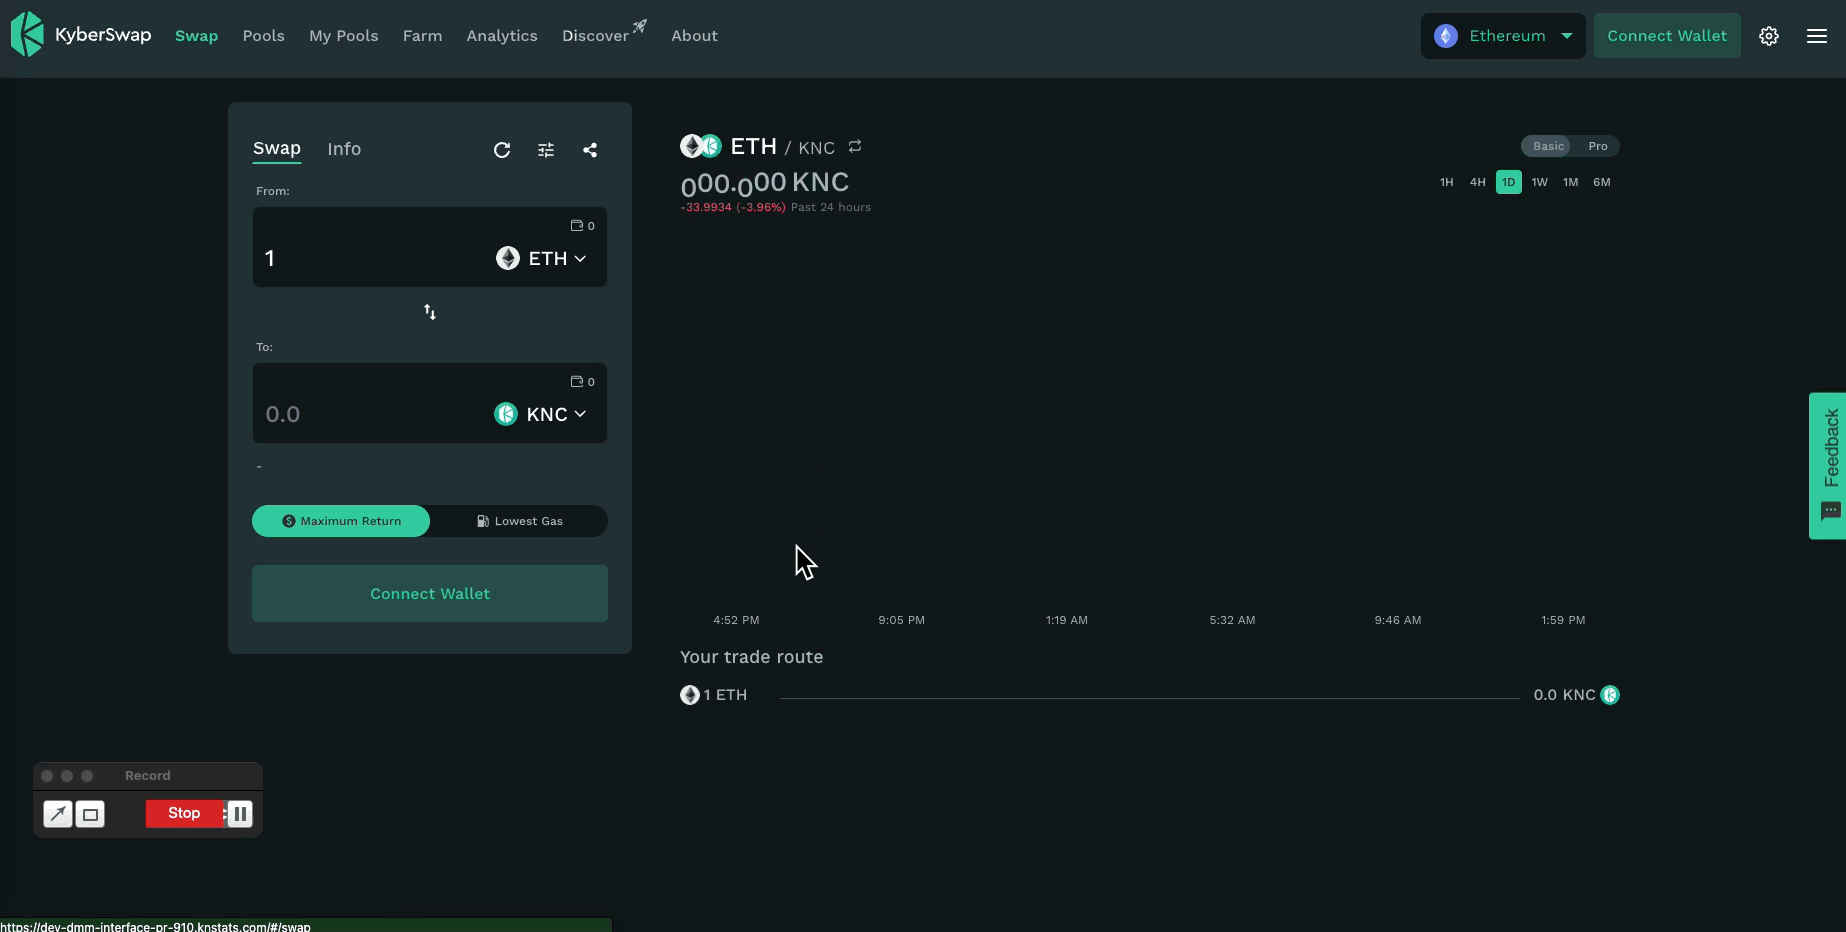
Task: Set chart timeframe to 6M
Action: (1602, 182)
